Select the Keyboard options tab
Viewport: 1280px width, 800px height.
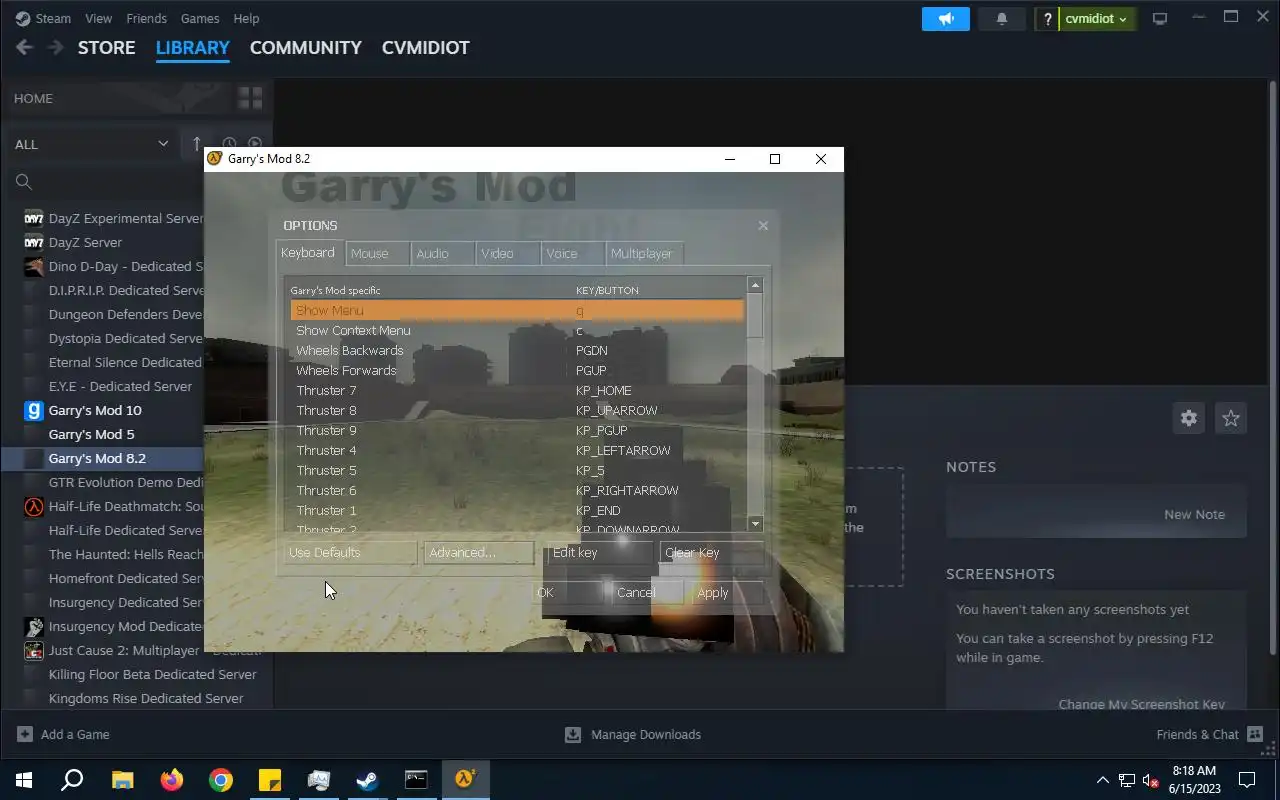click(309, 253)
